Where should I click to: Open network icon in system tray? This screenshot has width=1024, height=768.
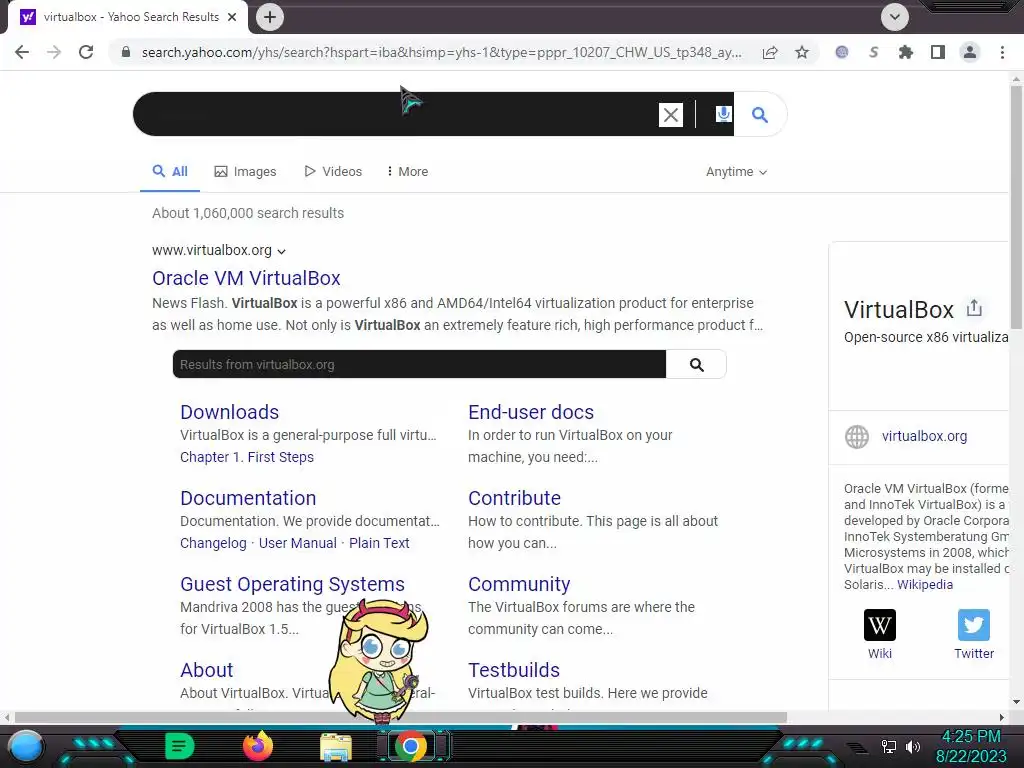pyautogui.click(x=888, y=746)
